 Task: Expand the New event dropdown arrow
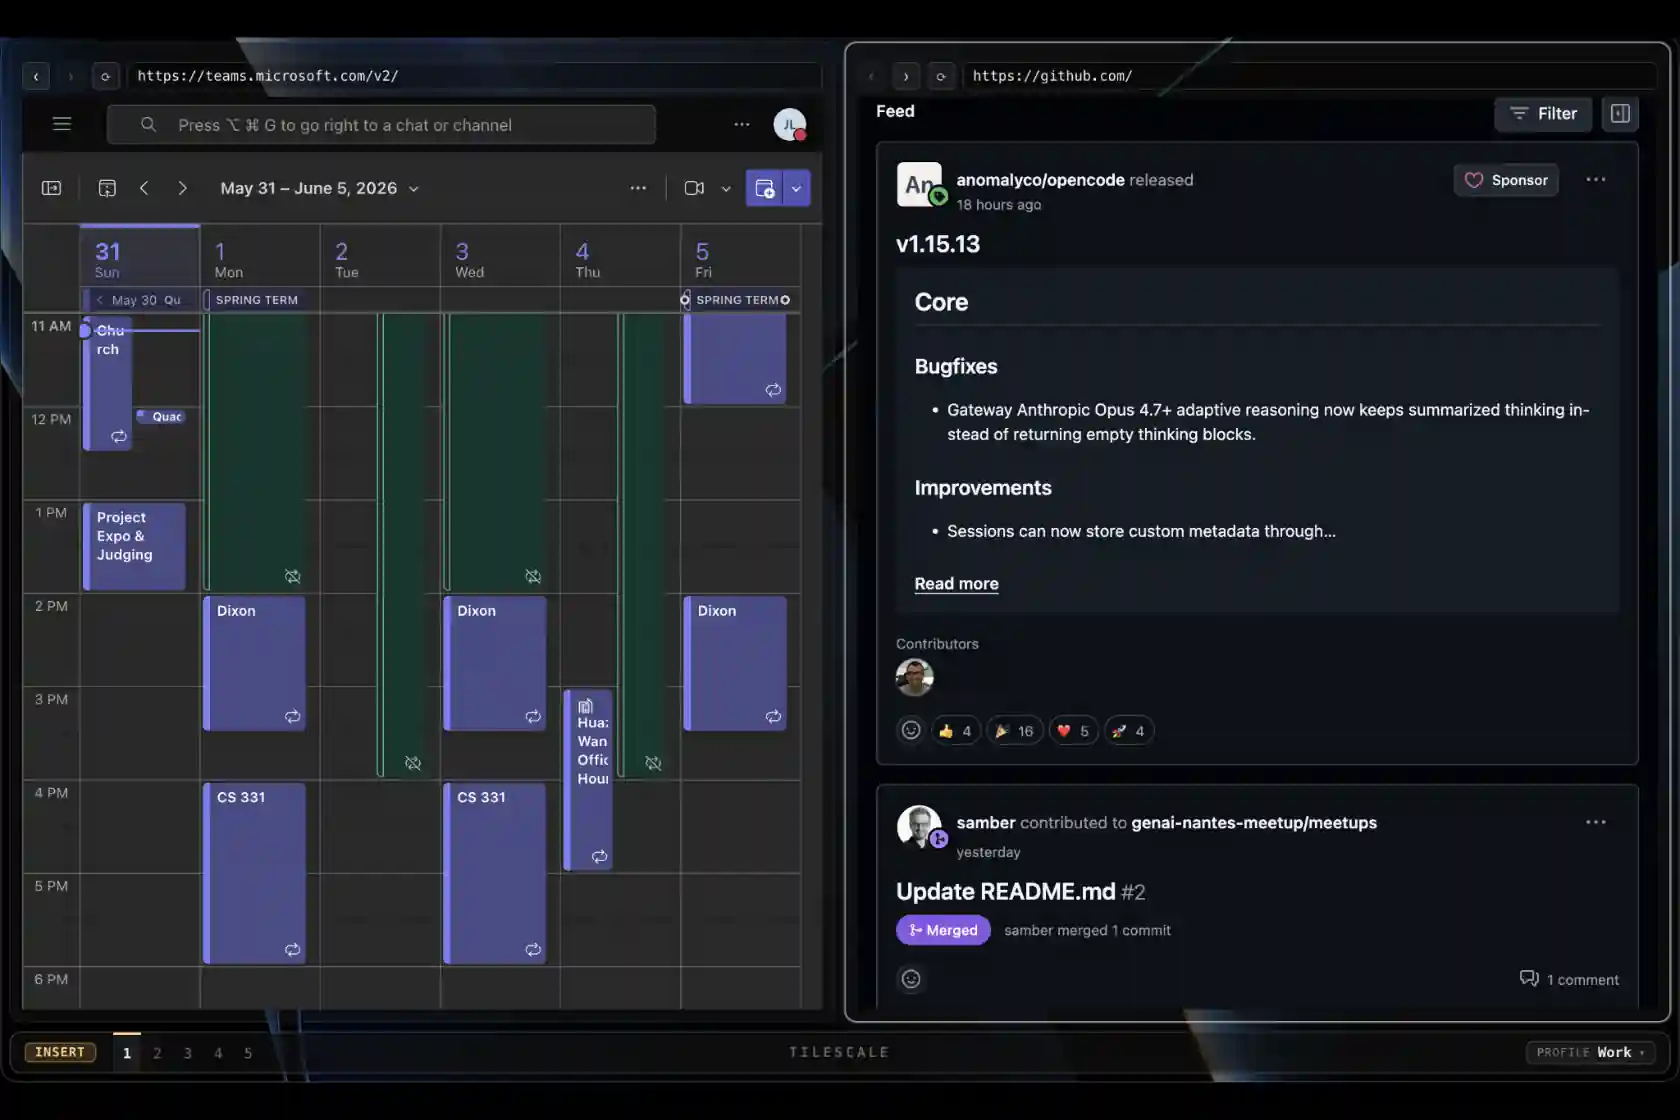tap(796, 188)
